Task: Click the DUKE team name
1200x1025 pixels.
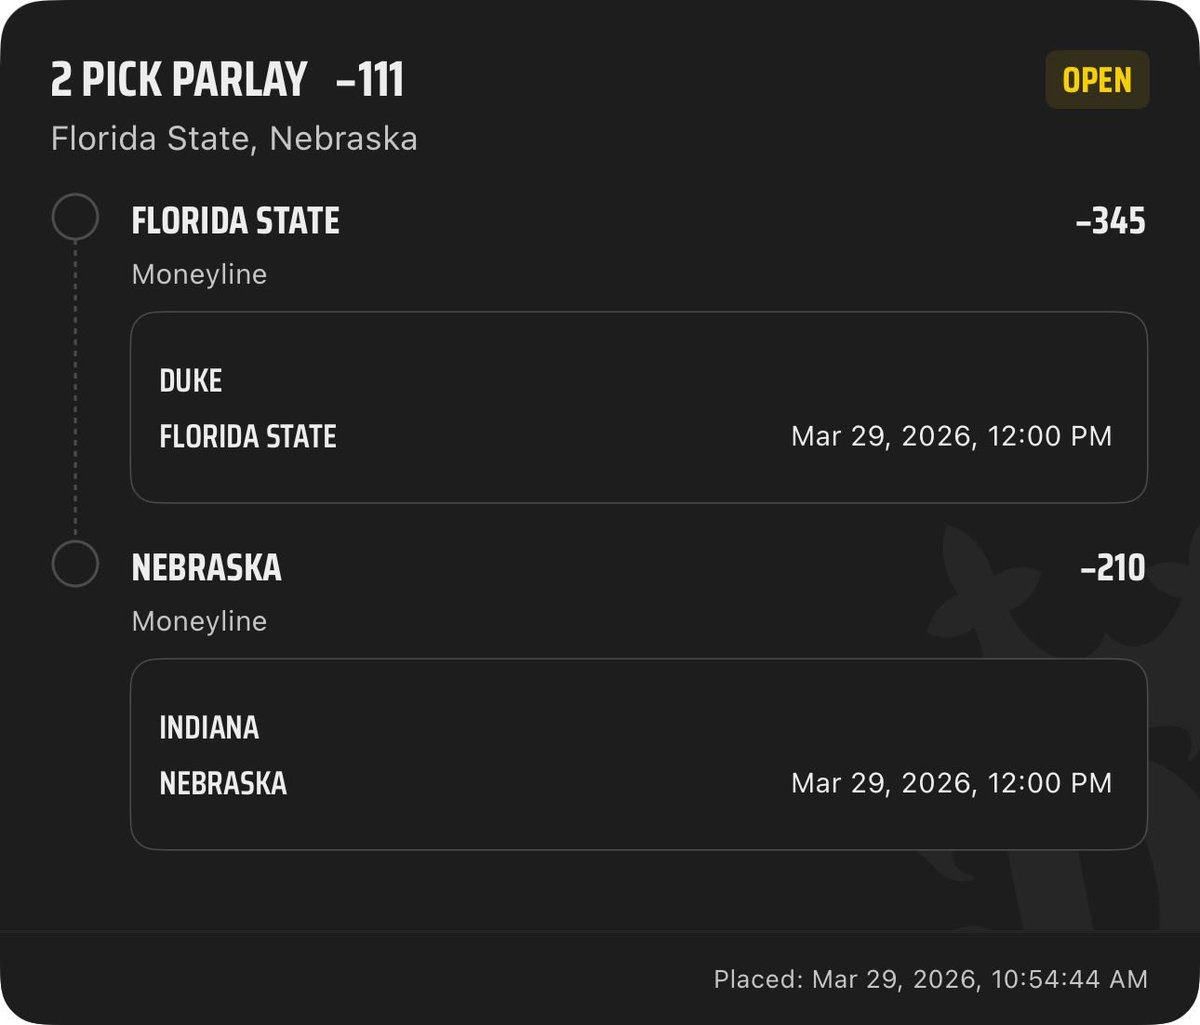Action: click(x=190, y=381)
